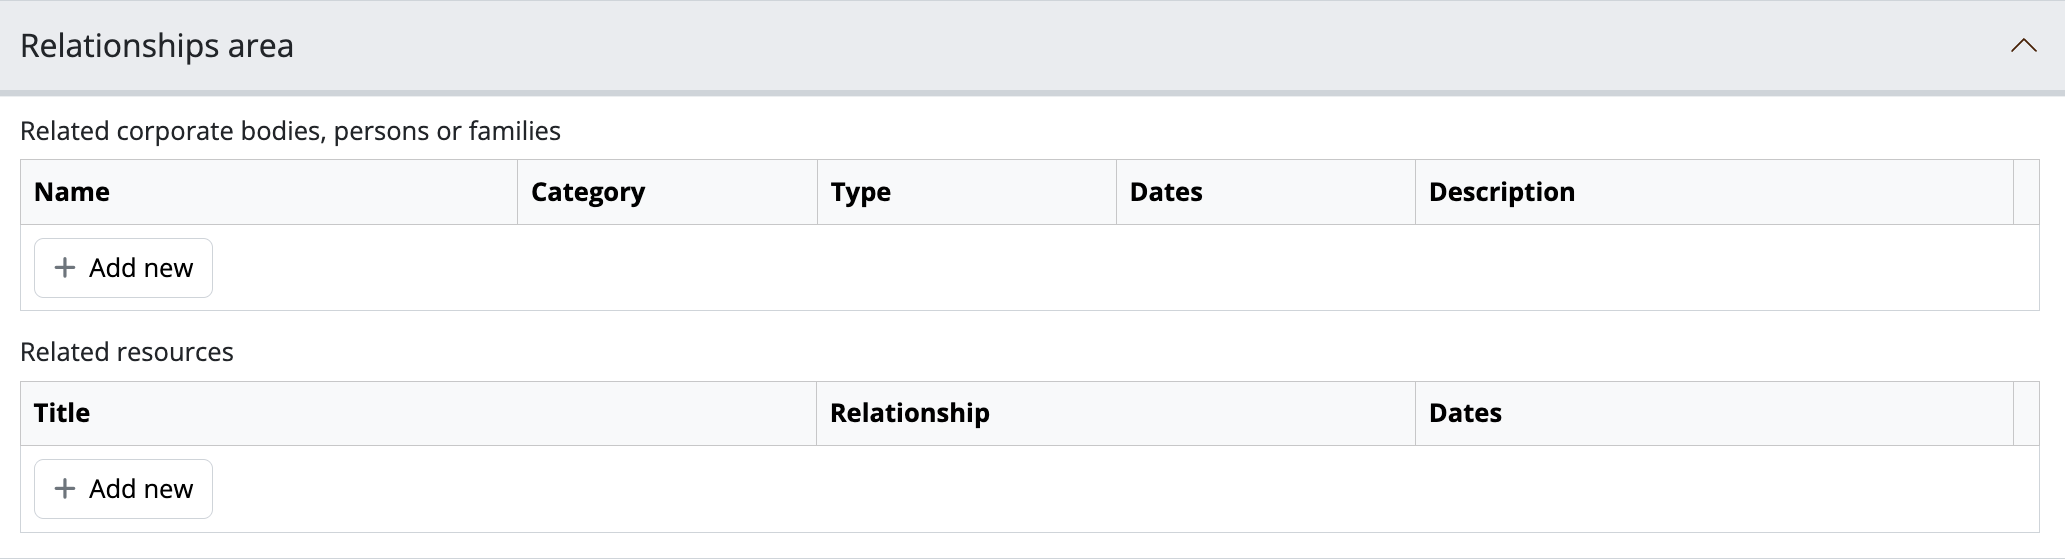Click plus icon in related resources table

pos(65,489)
